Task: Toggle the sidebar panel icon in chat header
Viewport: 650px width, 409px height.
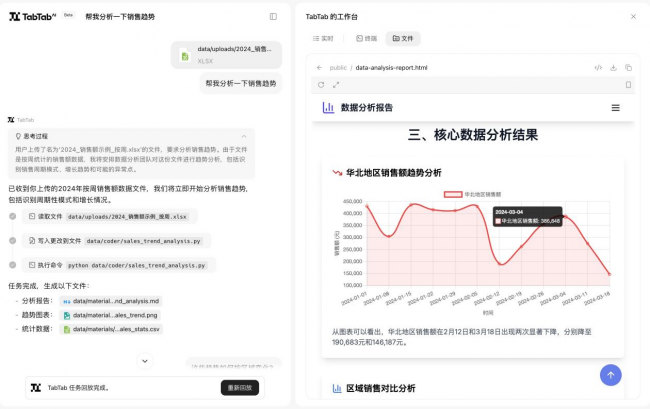Action: (273, 16)
